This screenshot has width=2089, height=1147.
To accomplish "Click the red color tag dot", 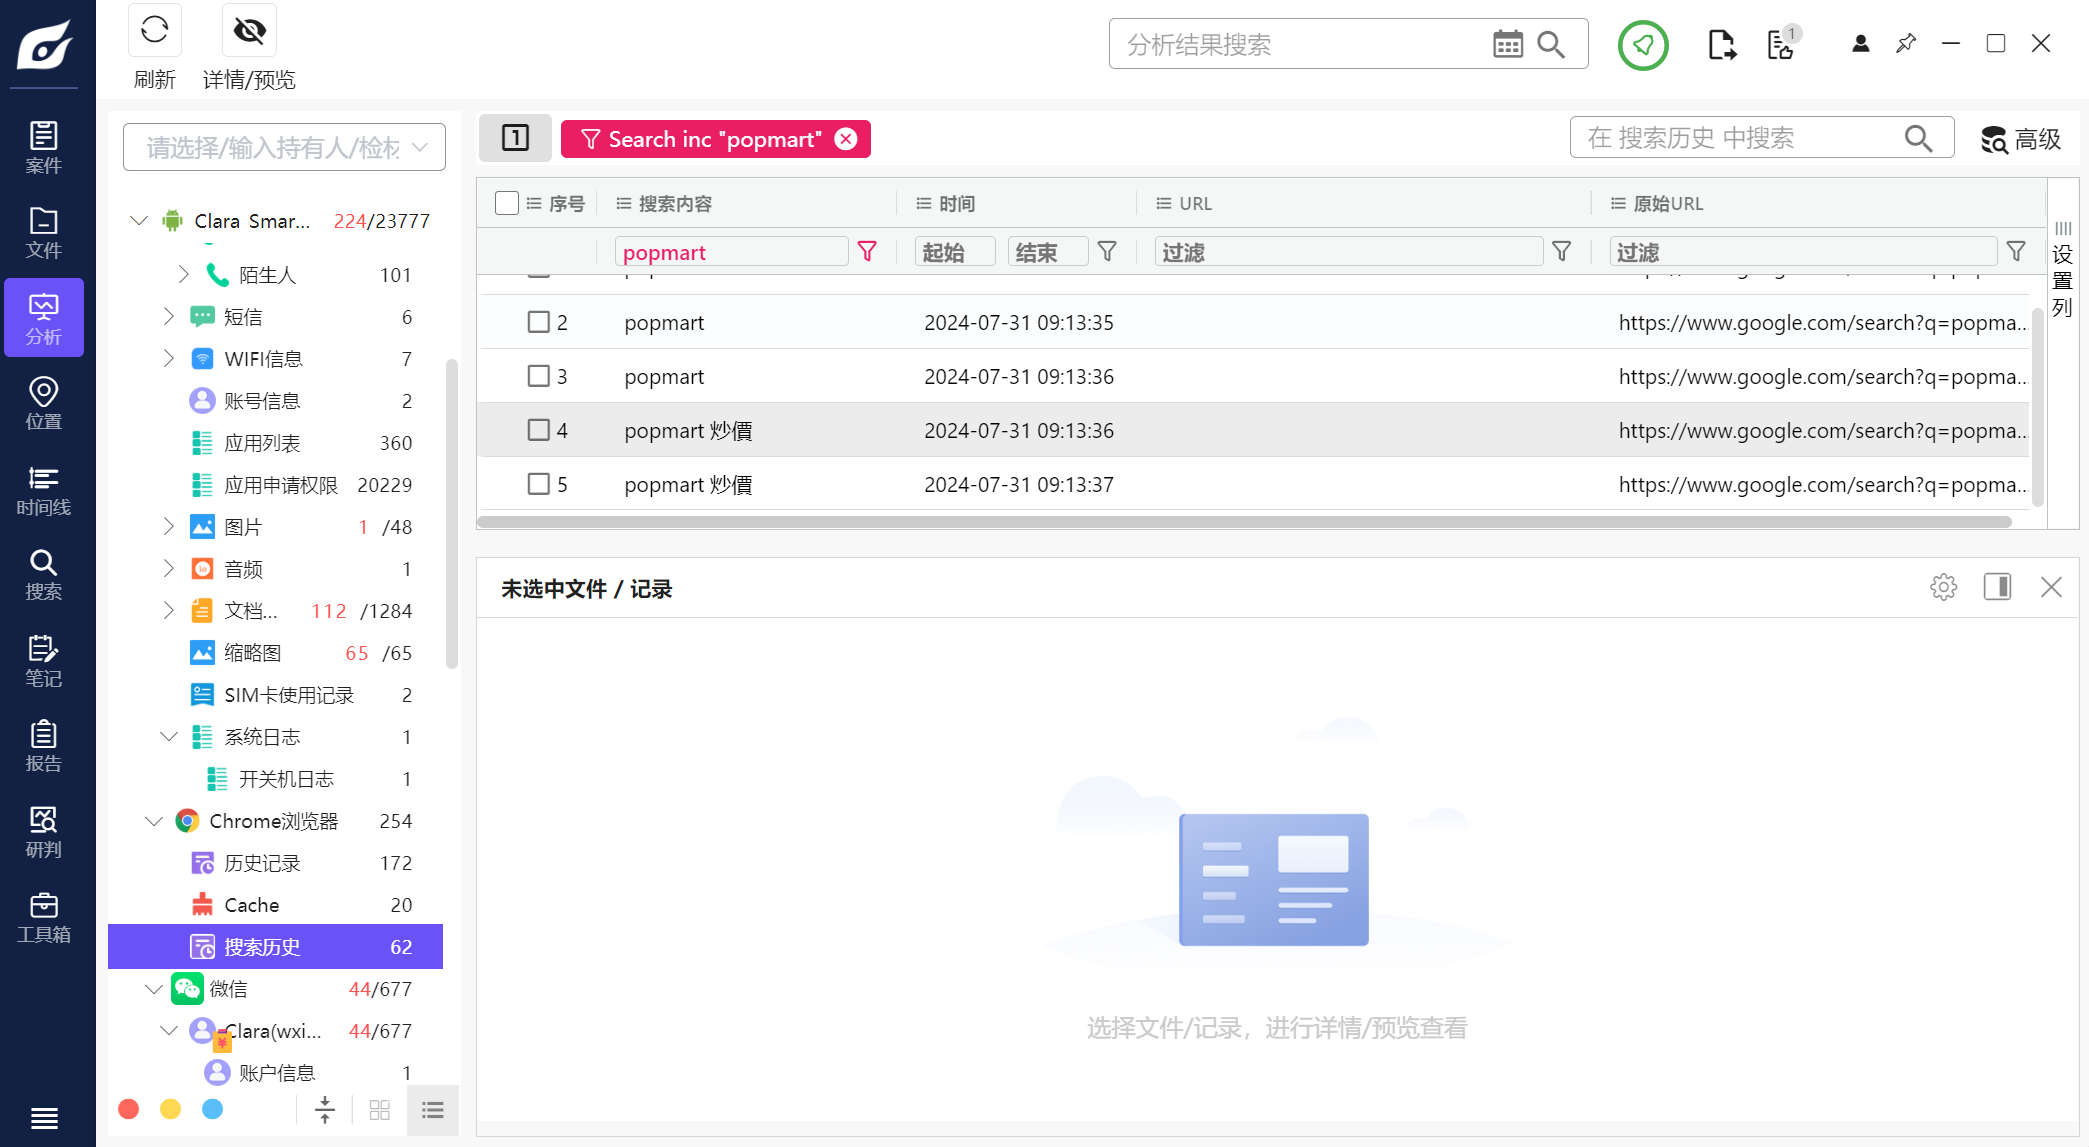I will (128, 1109).
